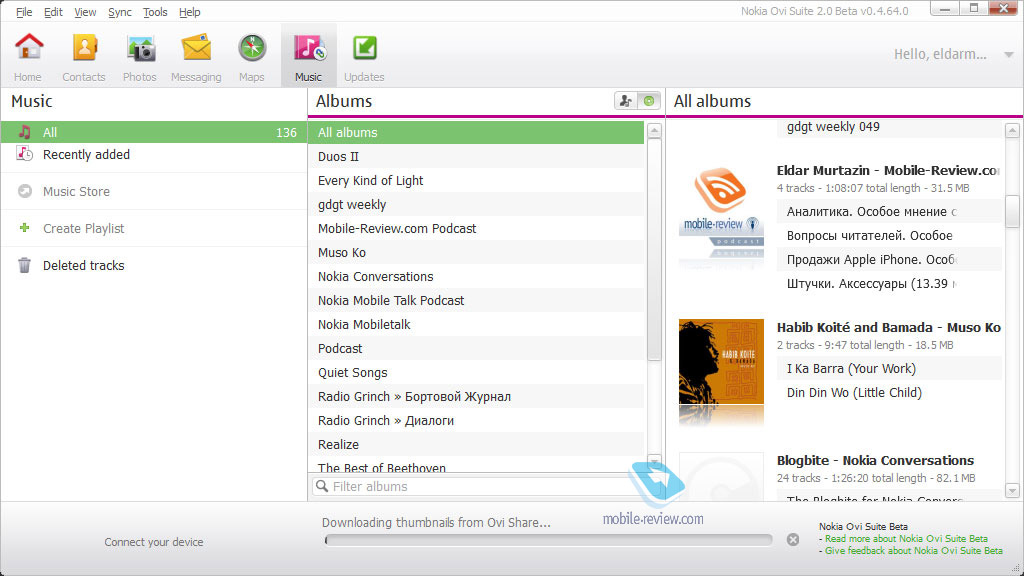The height and width of the screenshot is (576, 1024).
Task: Open the File menu
Action: coord(24,12)
